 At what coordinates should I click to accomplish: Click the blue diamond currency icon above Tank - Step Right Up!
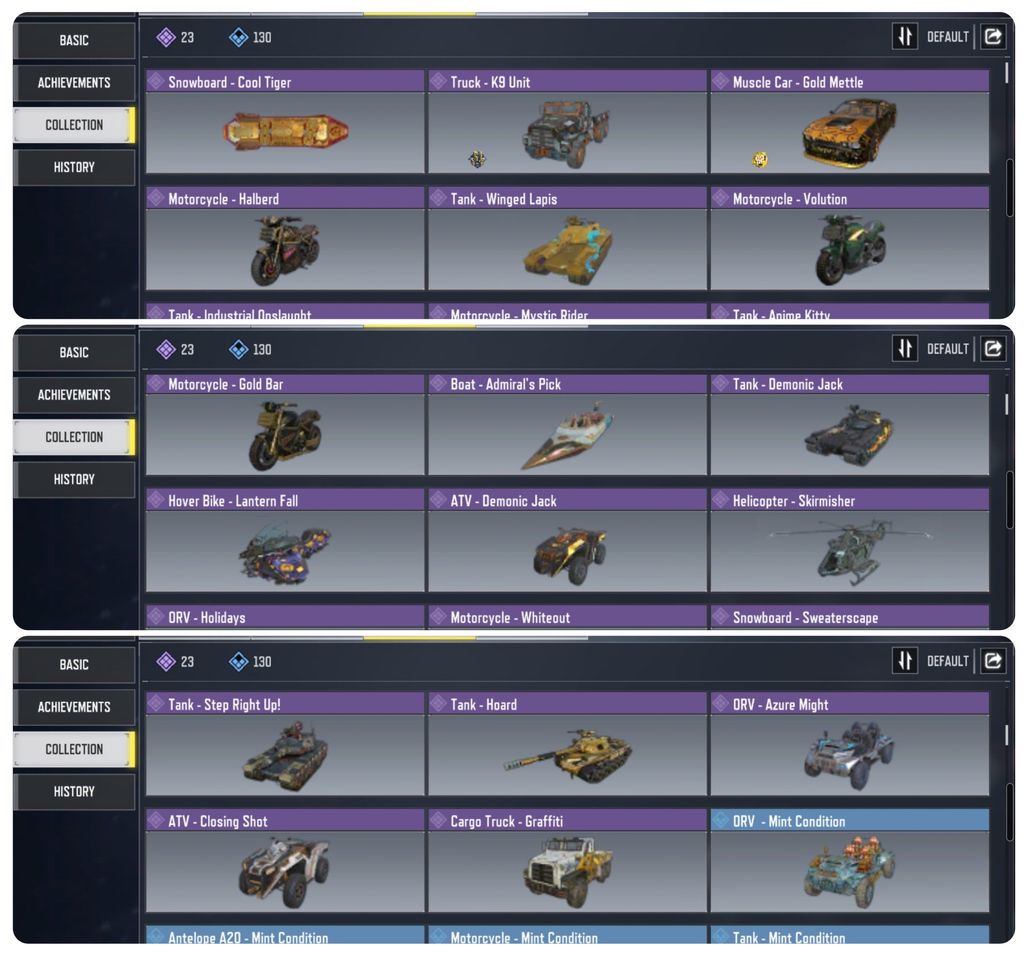pos(239,662)
